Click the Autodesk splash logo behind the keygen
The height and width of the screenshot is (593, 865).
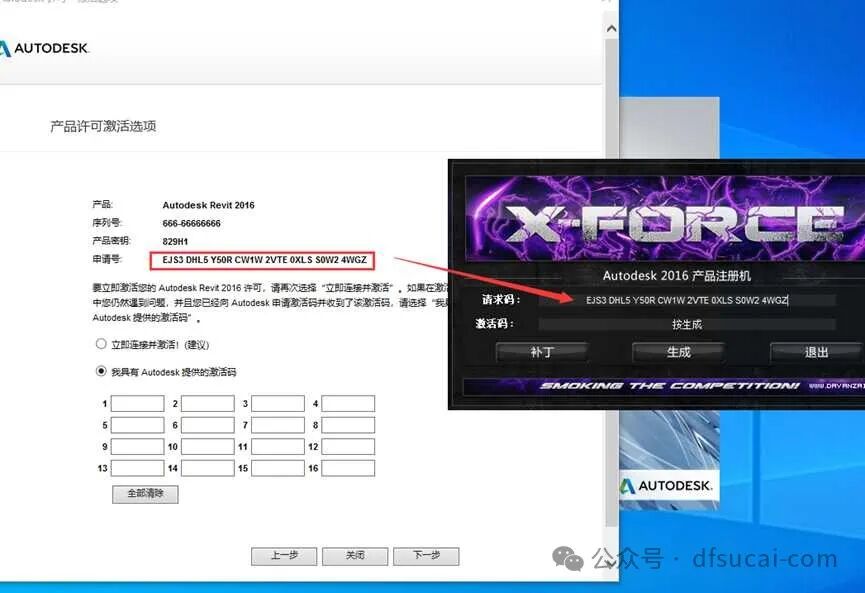(x=666, y=486)
